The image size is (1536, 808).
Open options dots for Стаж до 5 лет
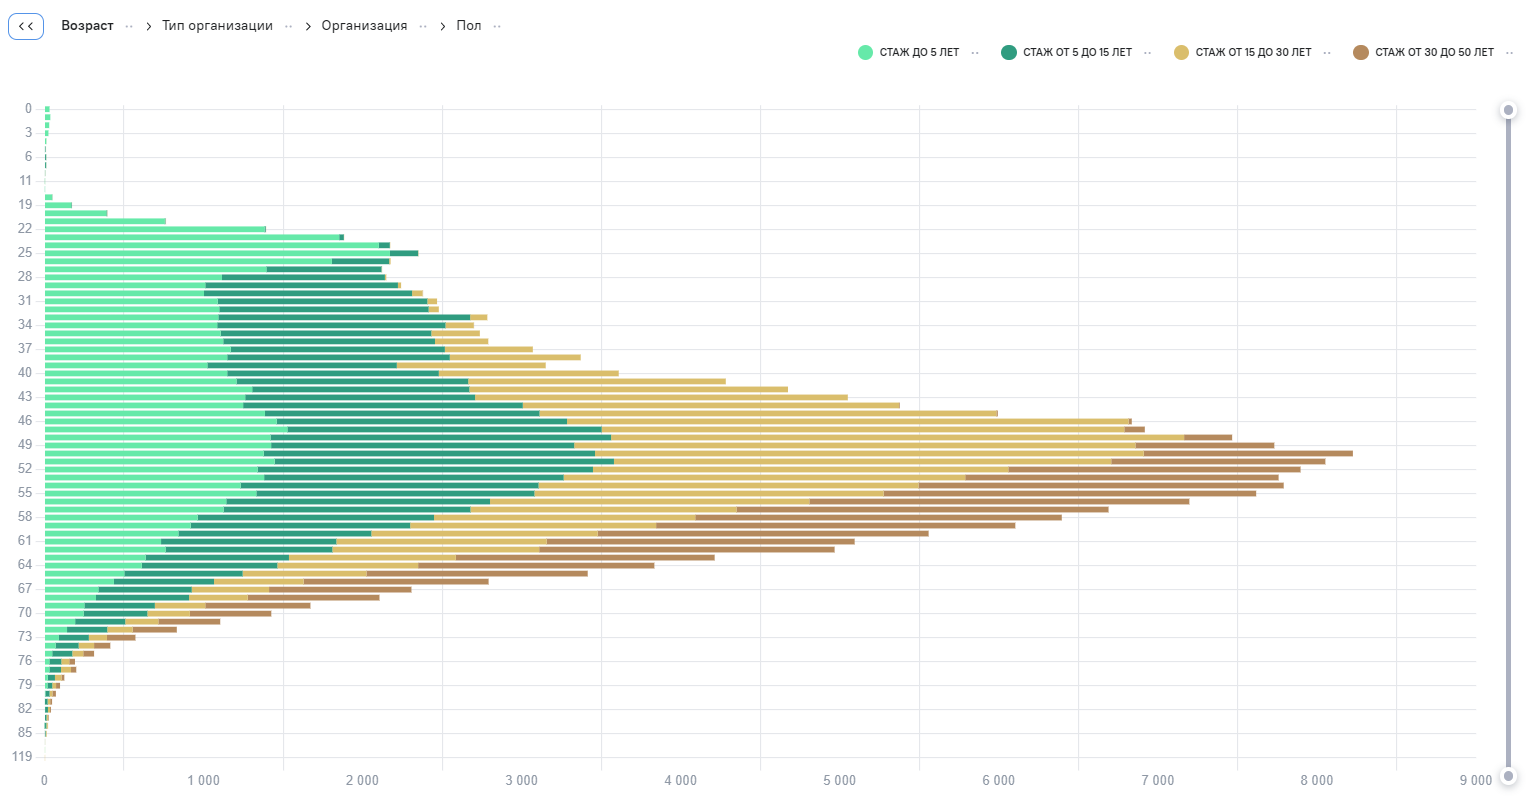(975, 53)
